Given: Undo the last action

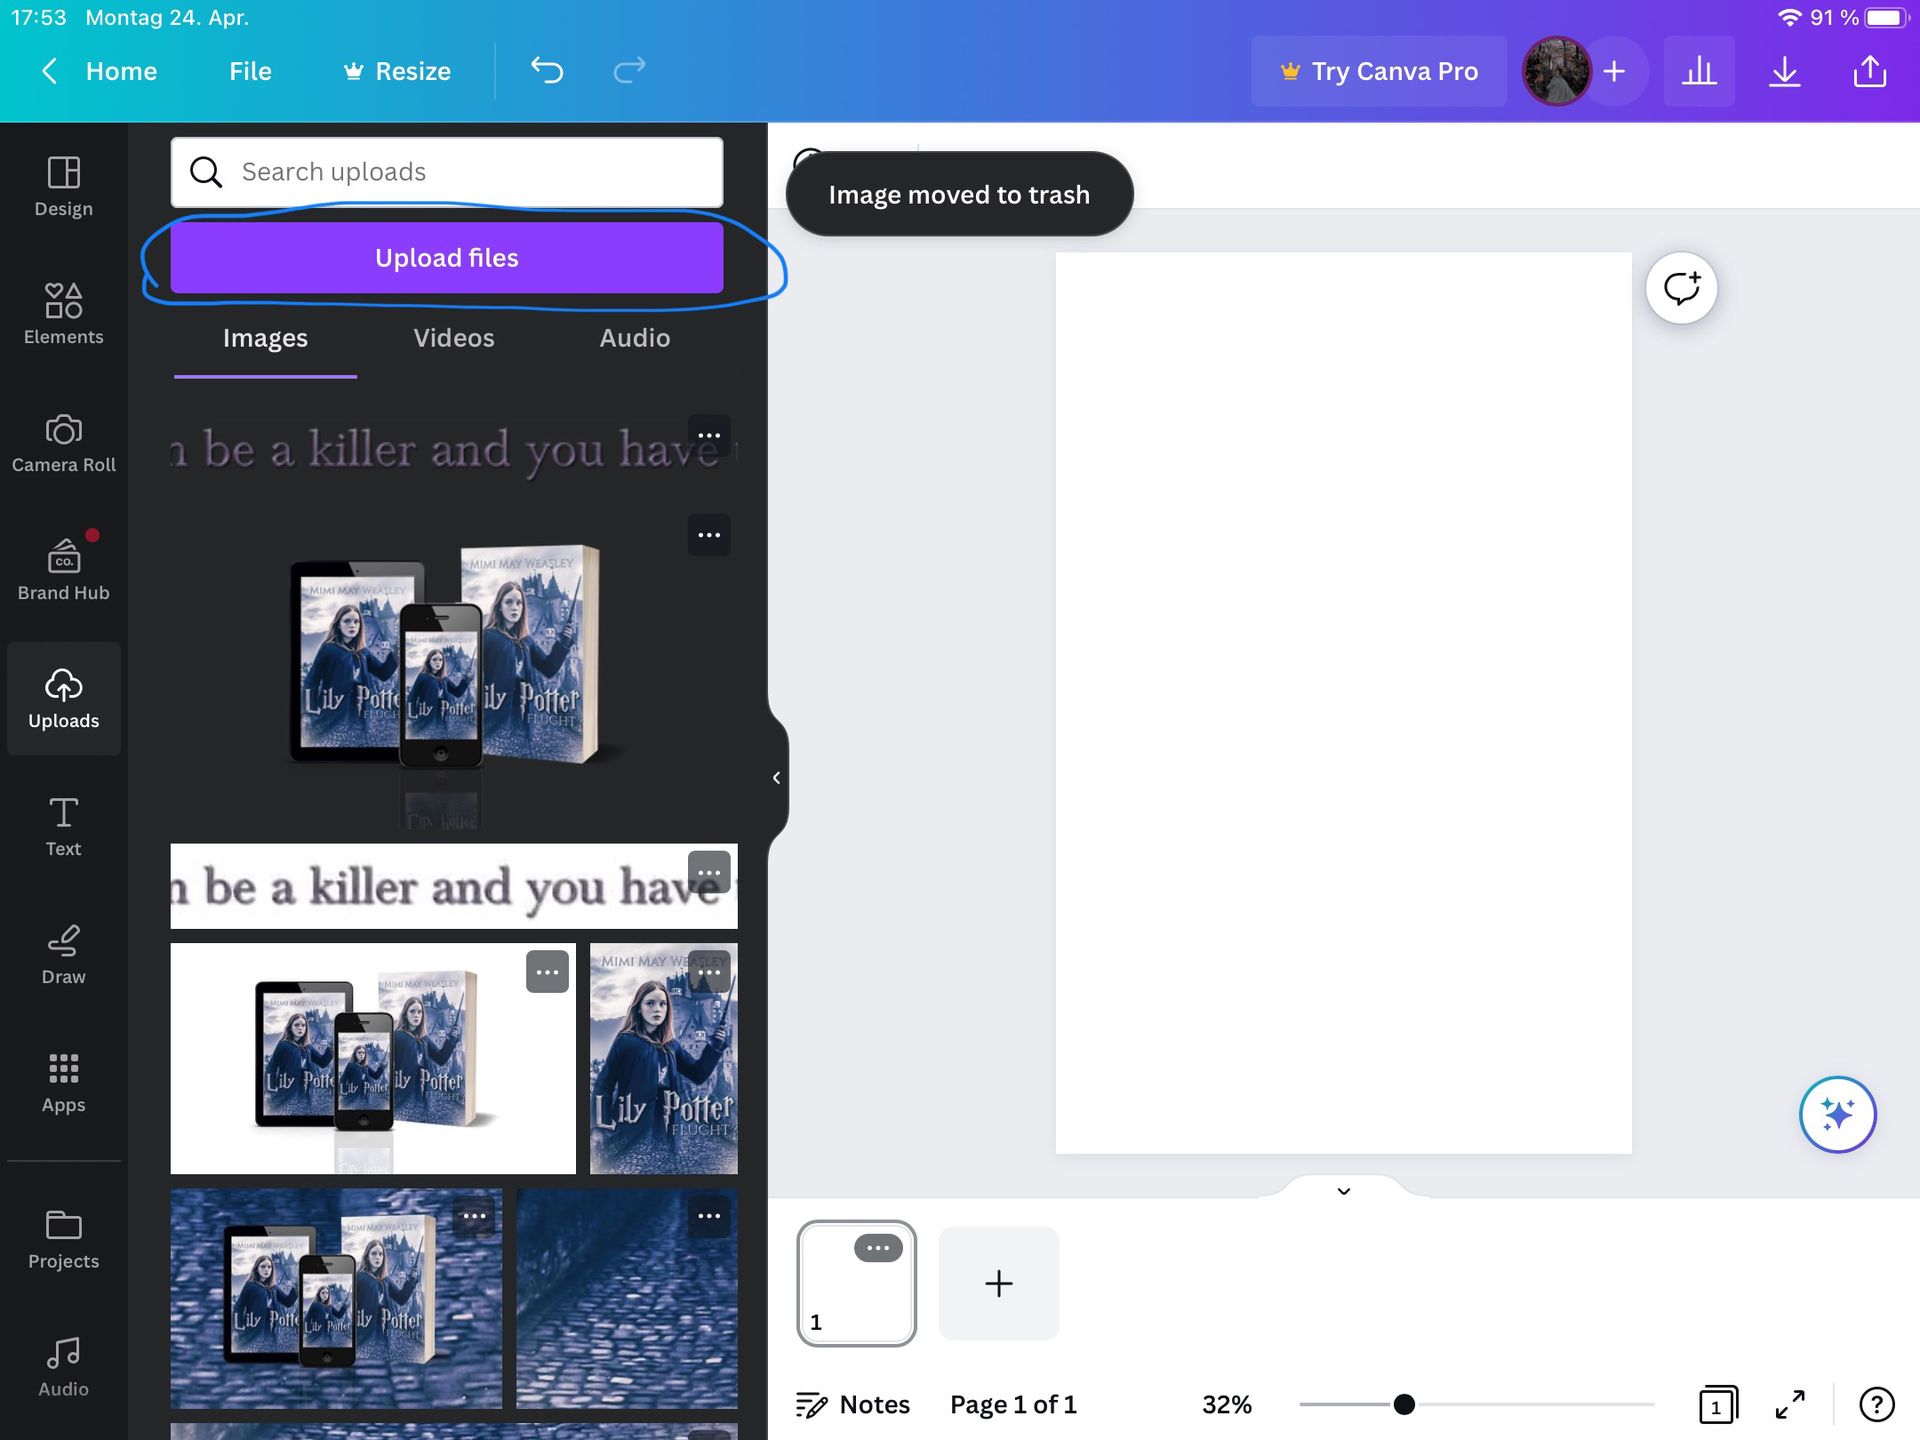Looking at the screenshot, I should [547, 71].
